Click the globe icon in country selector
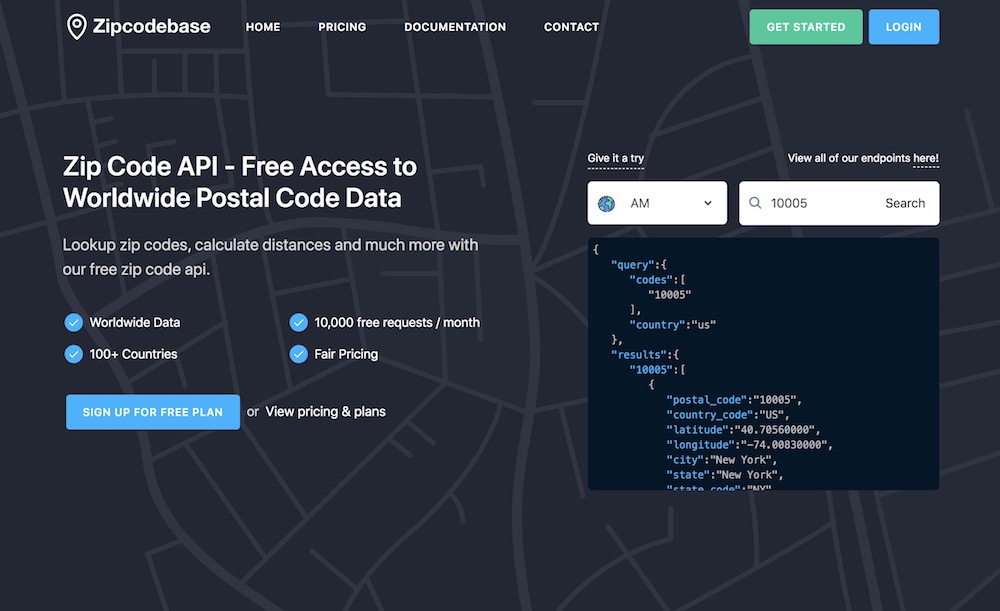 [x=607, y=203]
